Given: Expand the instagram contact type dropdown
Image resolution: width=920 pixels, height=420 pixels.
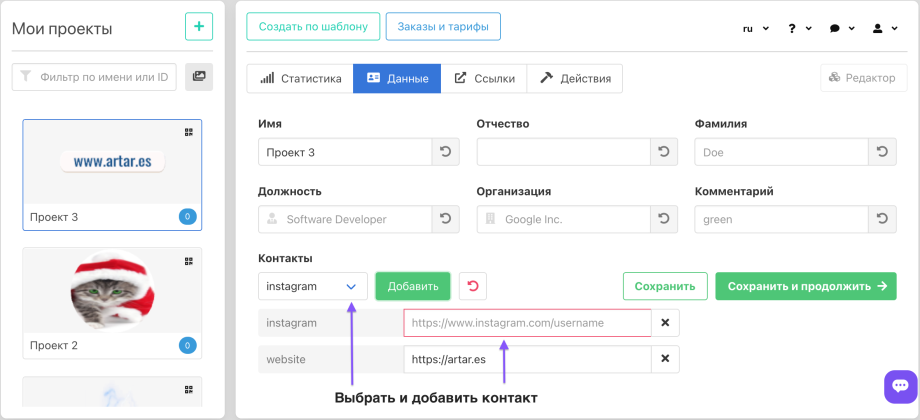Looking at the screenshot, I should pos(312,287).
